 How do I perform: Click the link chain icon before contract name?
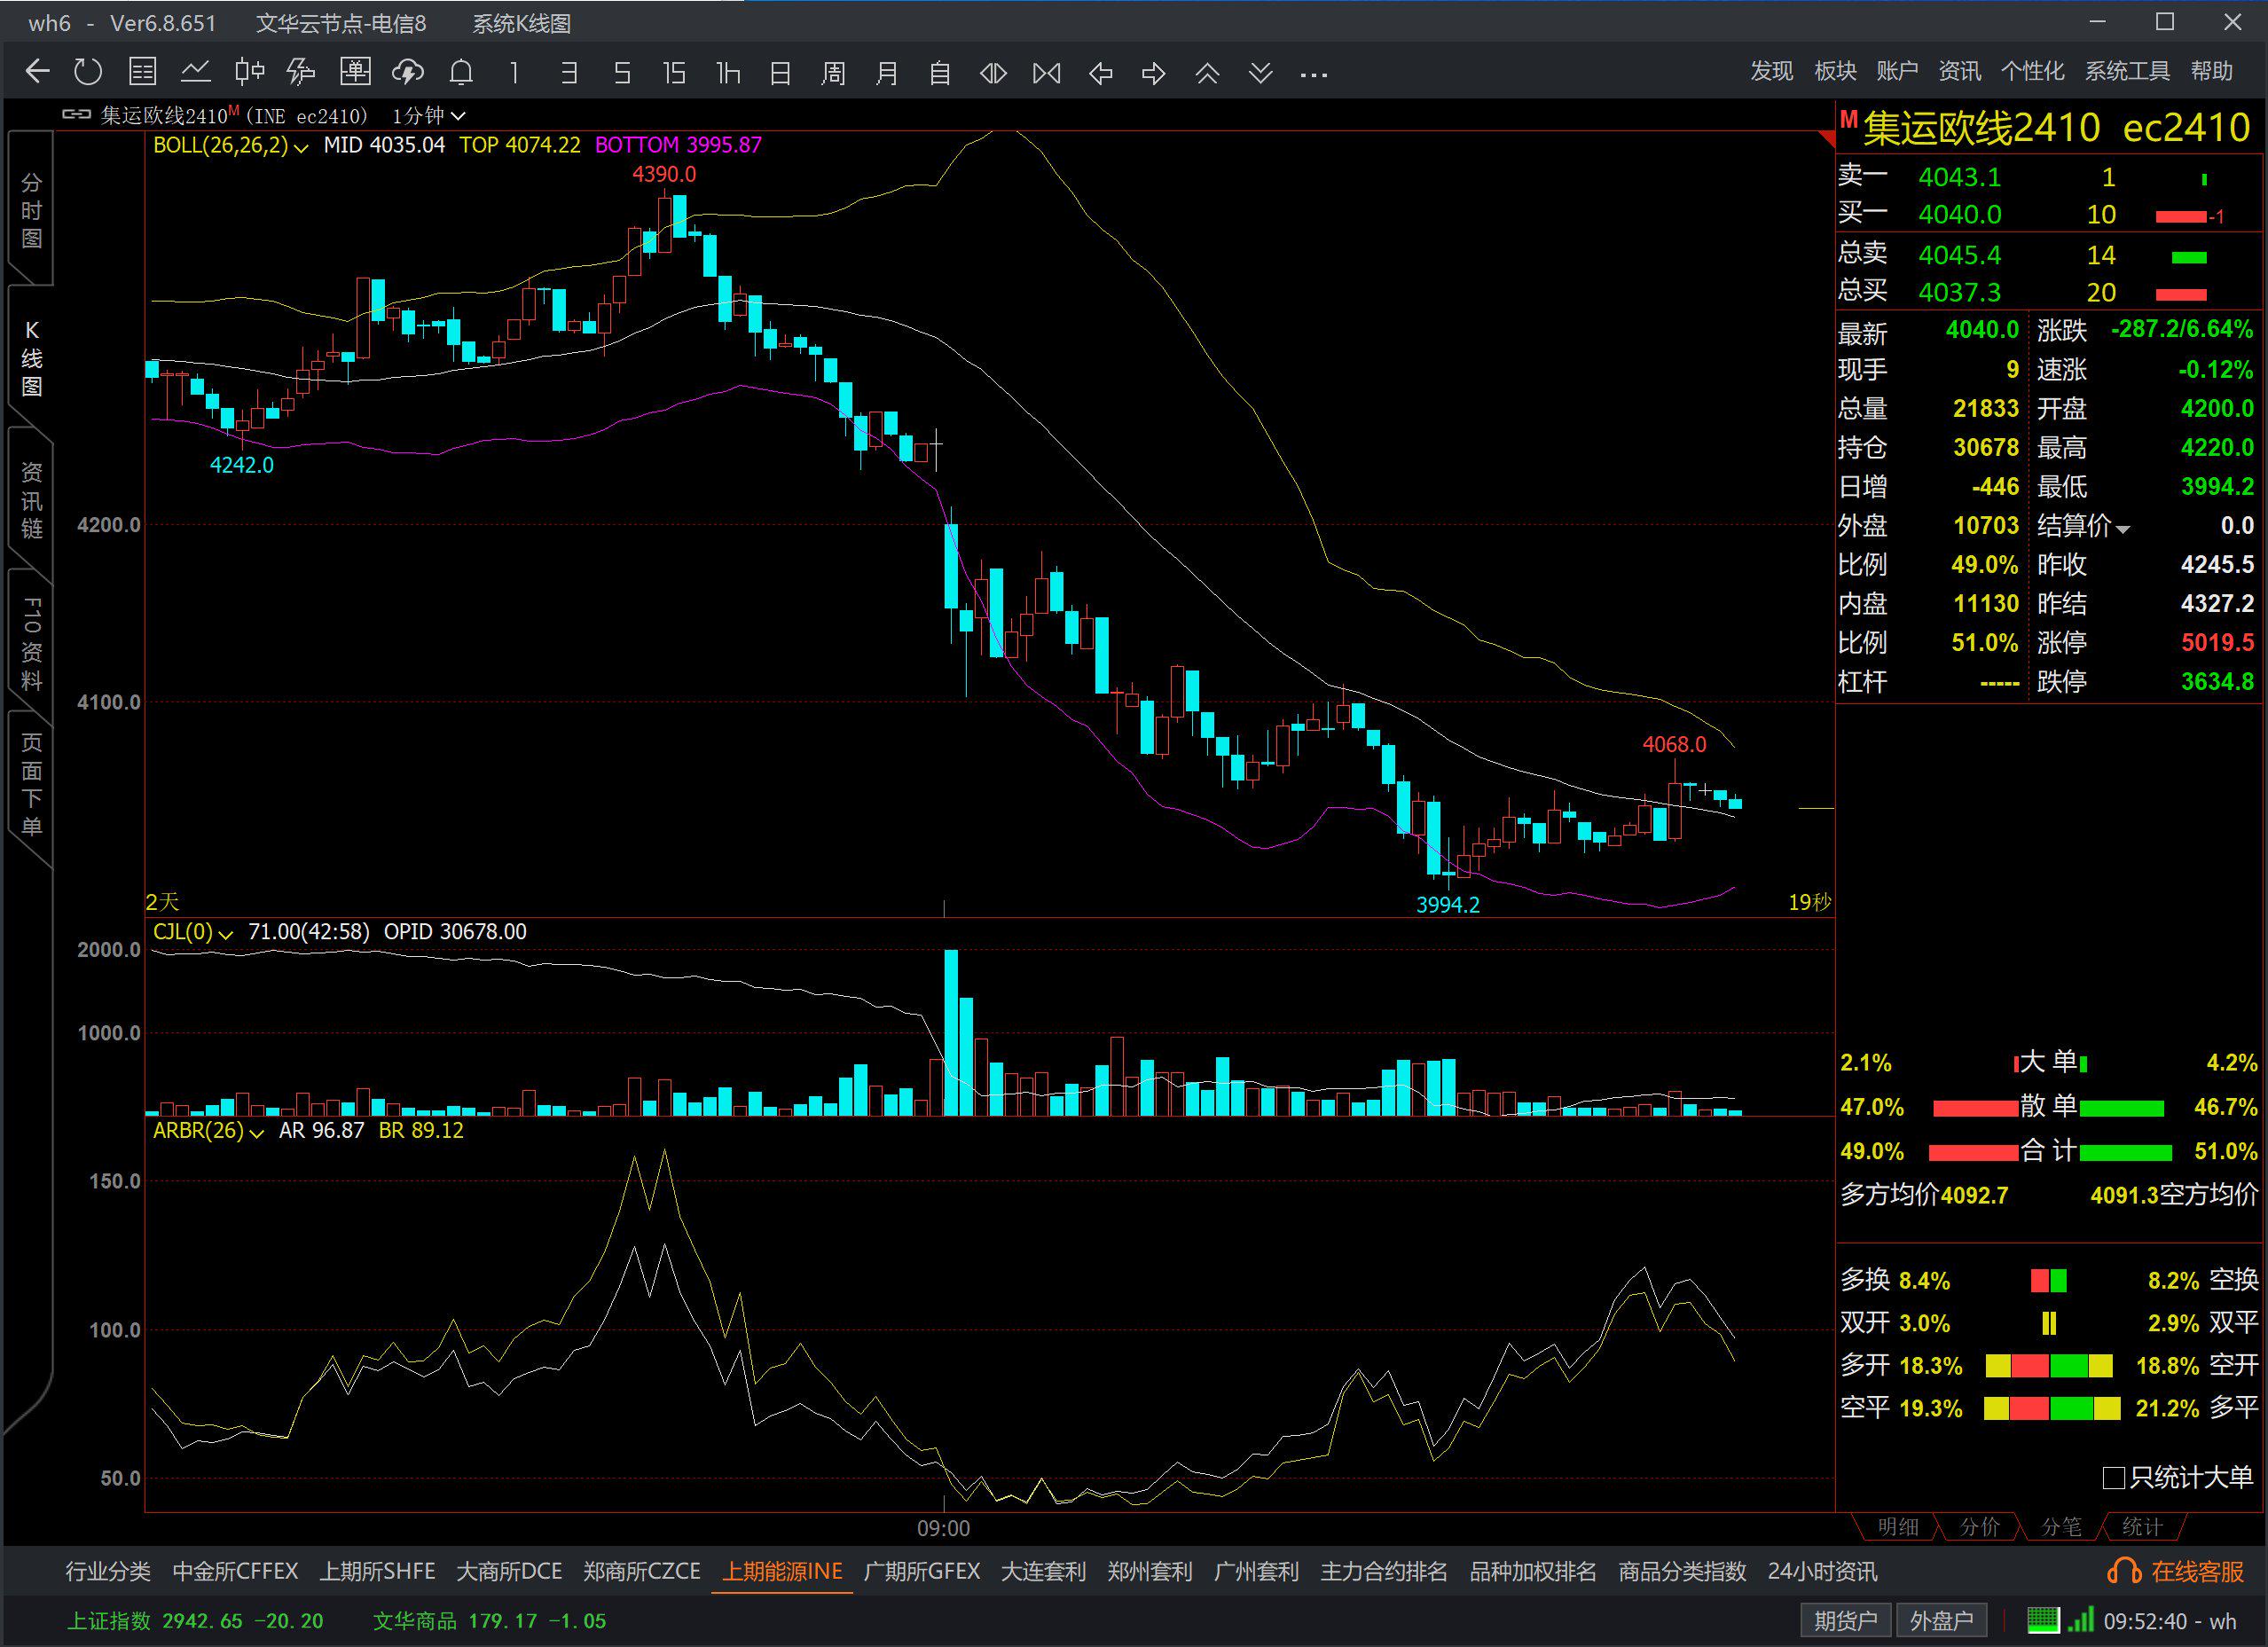click(x=76, y=115)
